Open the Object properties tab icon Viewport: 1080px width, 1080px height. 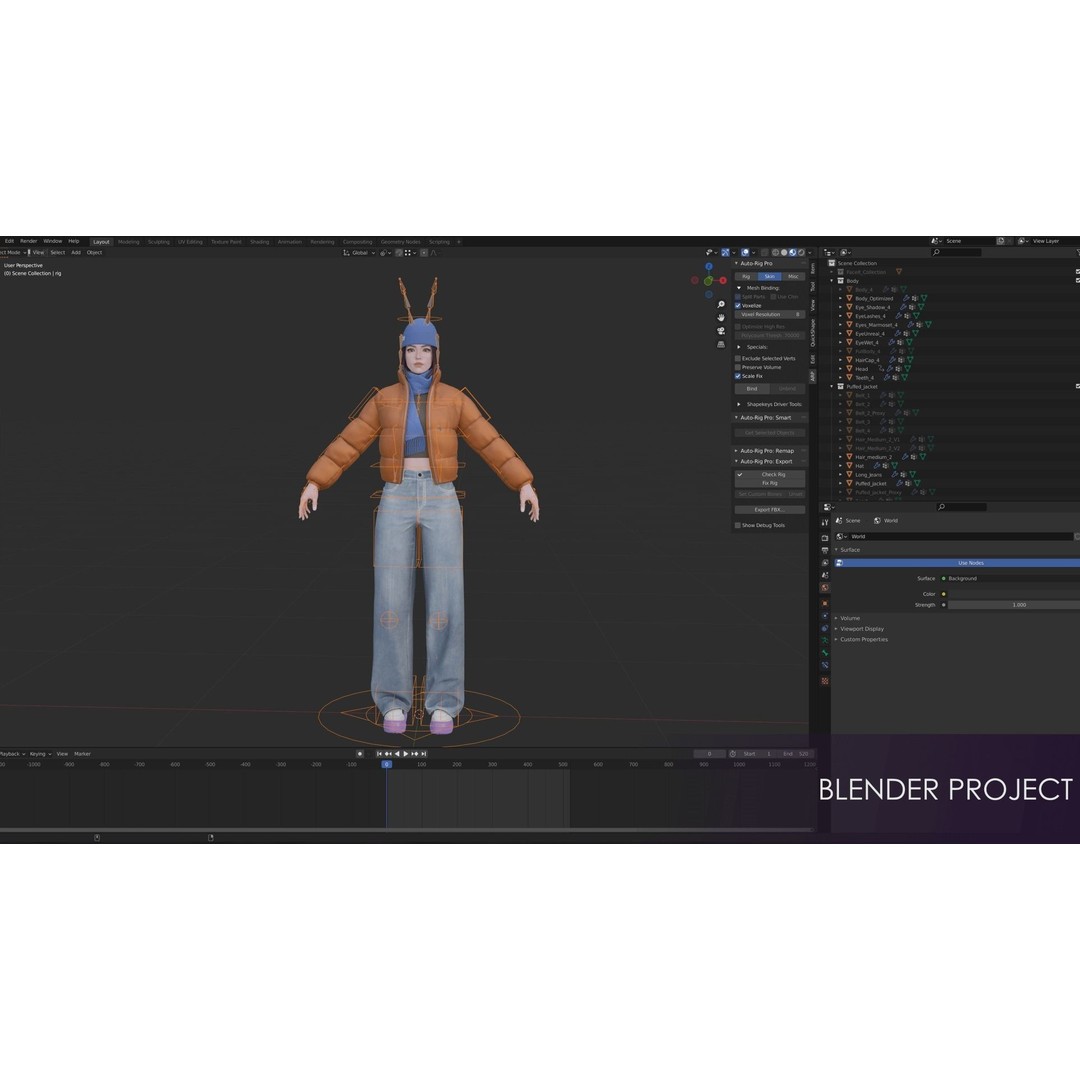coord(824,603)
